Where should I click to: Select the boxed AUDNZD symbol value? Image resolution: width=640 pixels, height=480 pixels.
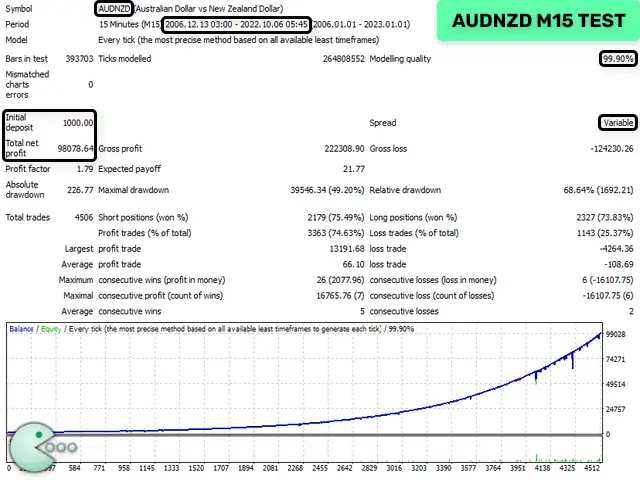[x=114, y=8]
